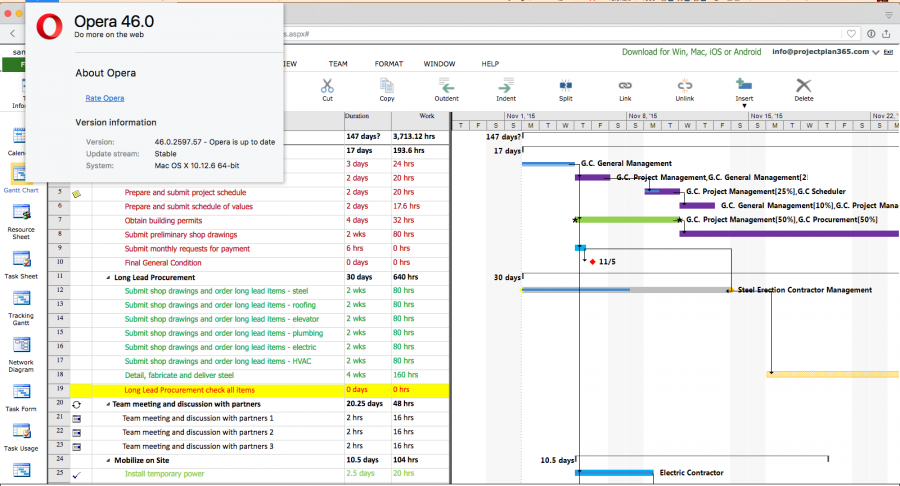Go back with the browser back arrow
900x486 pixels.
(x=13, y=34)
